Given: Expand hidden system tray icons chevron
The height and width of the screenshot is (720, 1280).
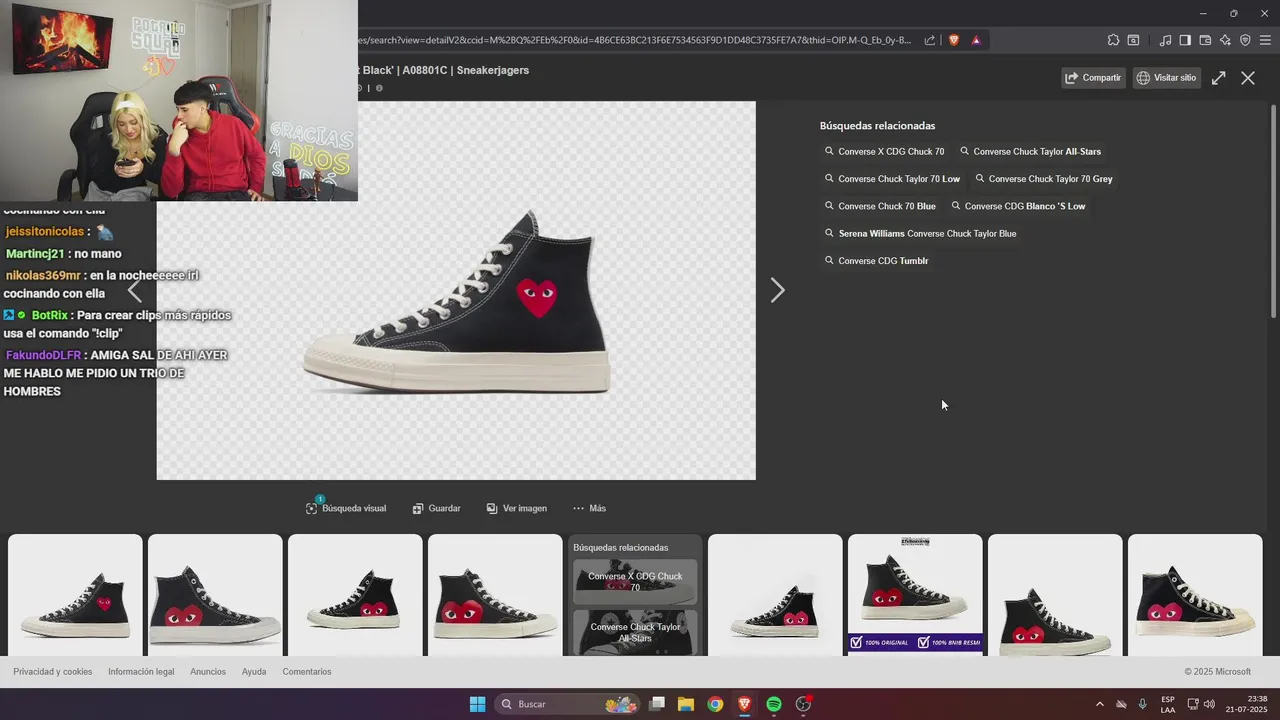Looking at the screenshot, I should [1100, 704].
